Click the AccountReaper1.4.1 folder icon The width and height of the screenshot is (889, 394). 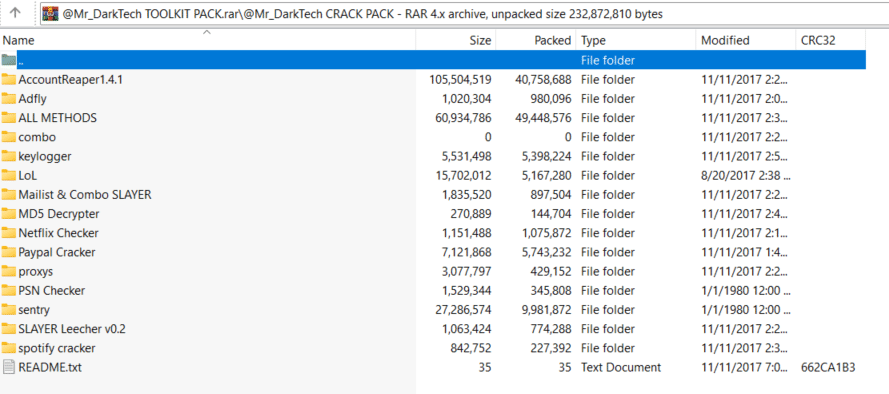[x=9, y=79]
